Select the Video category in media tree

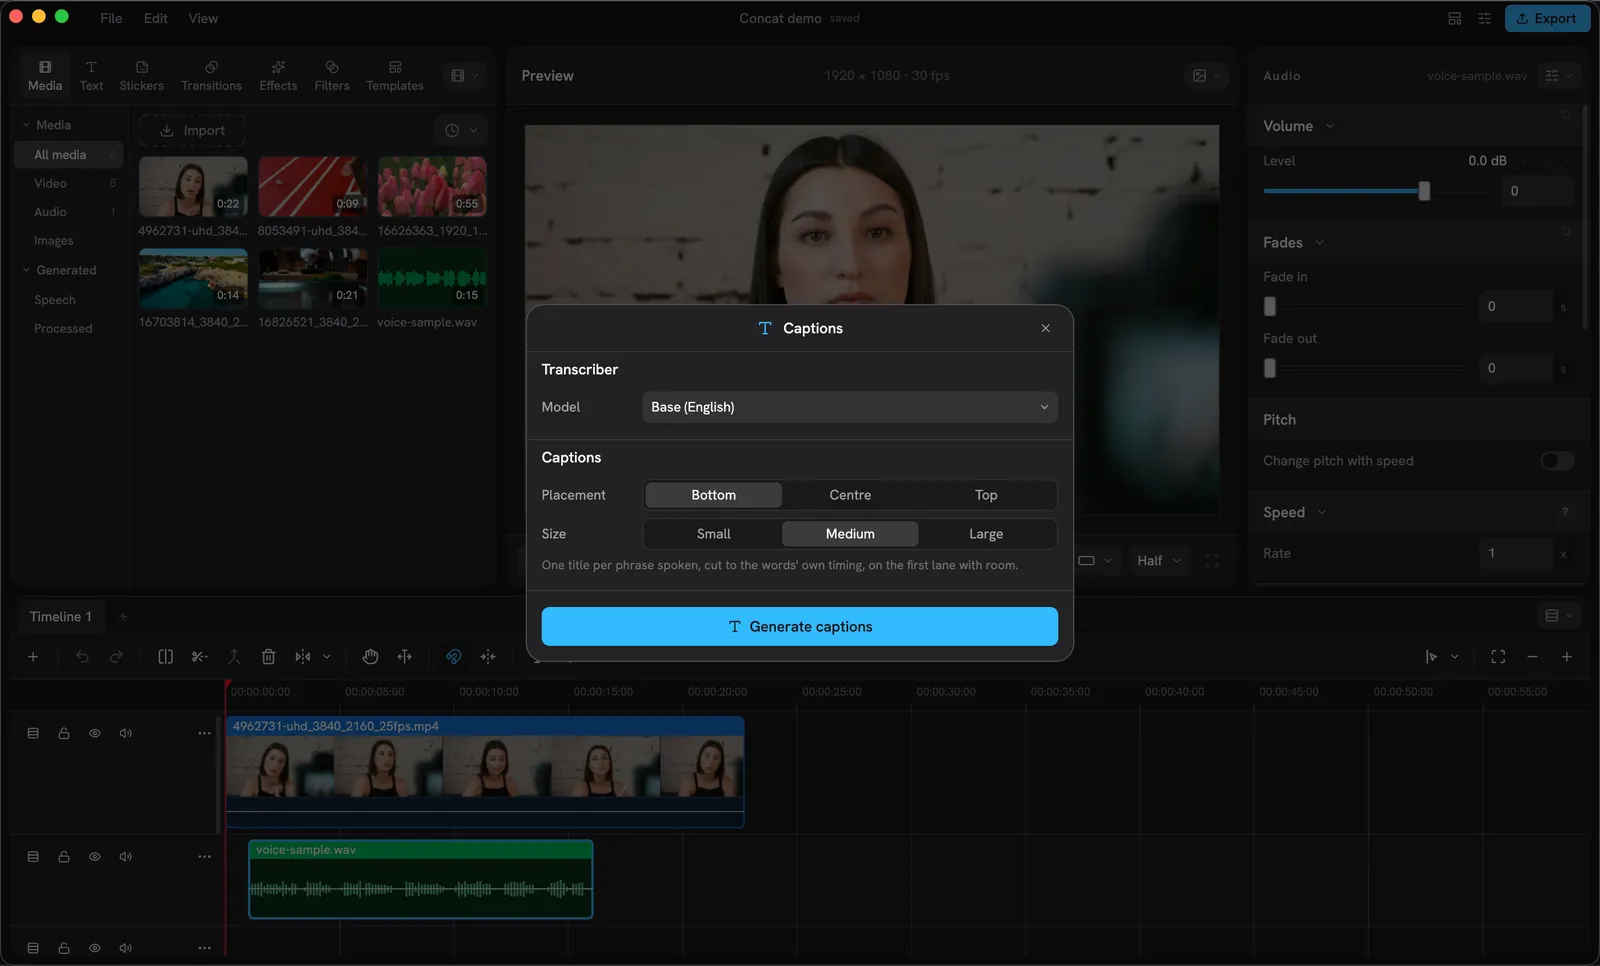tap(50, 183)
